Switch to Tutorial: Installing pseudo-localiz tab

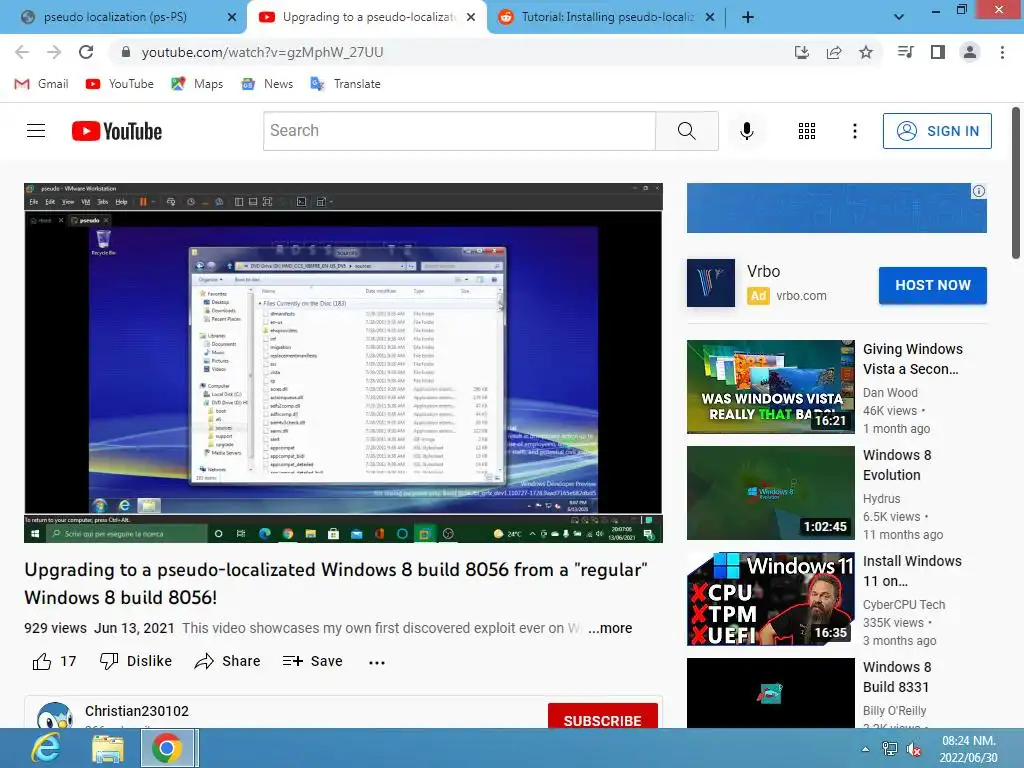coord(606,17)
